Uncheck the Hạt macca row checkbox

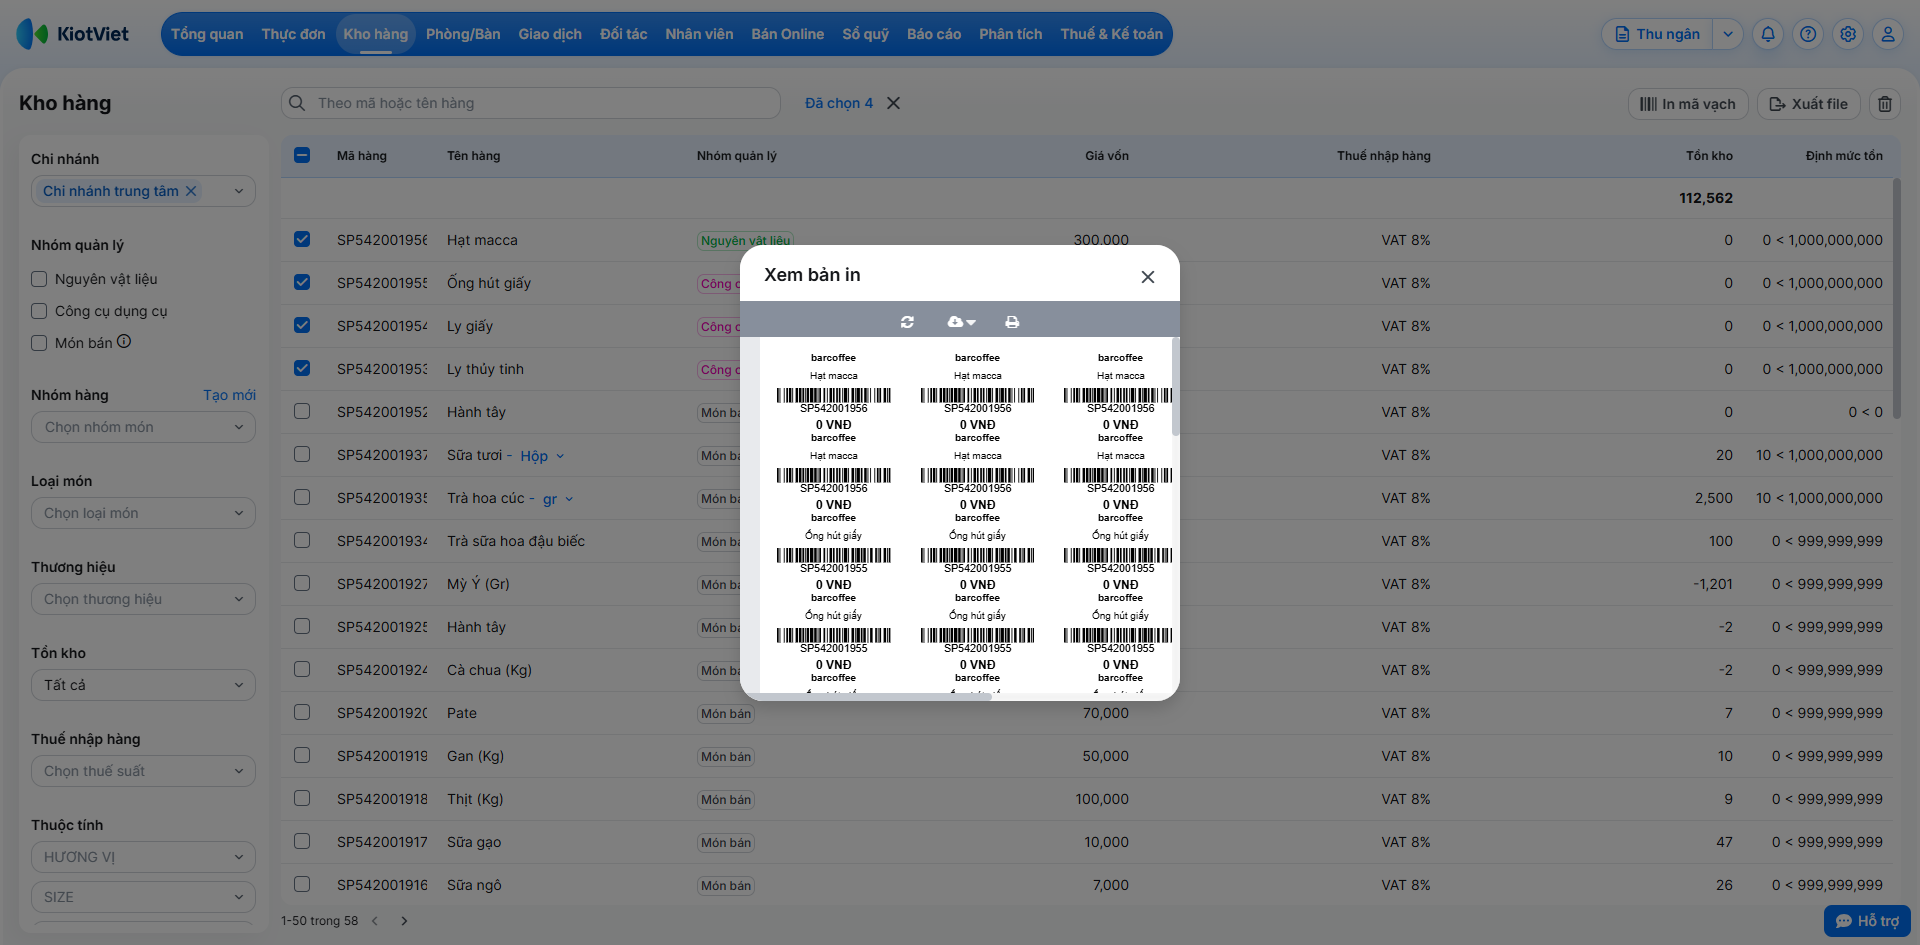302,239
